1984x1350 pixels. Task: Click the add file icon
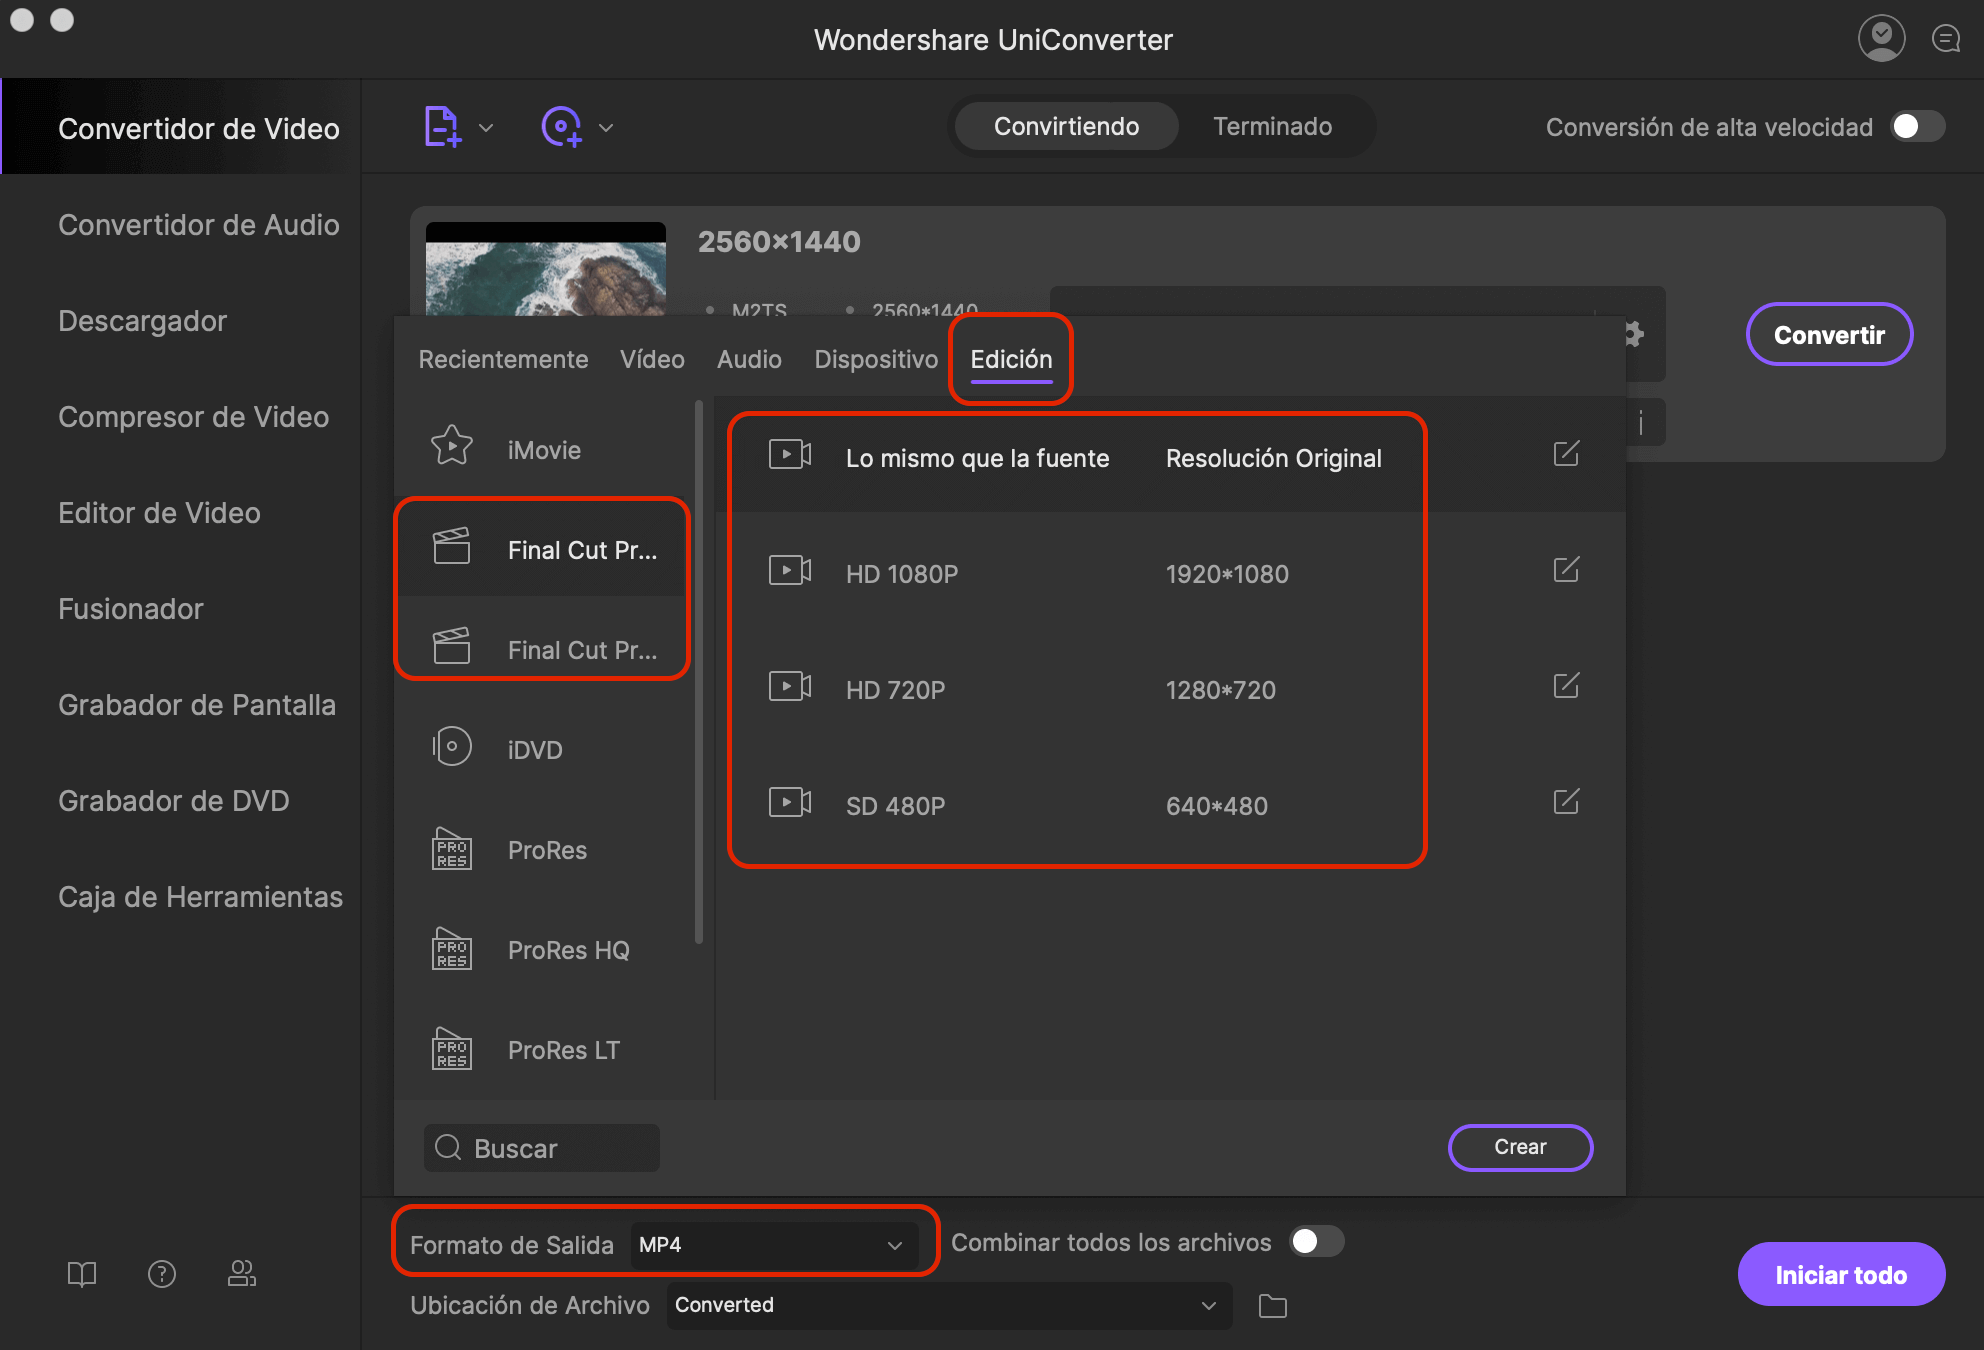tap(442, 127)
